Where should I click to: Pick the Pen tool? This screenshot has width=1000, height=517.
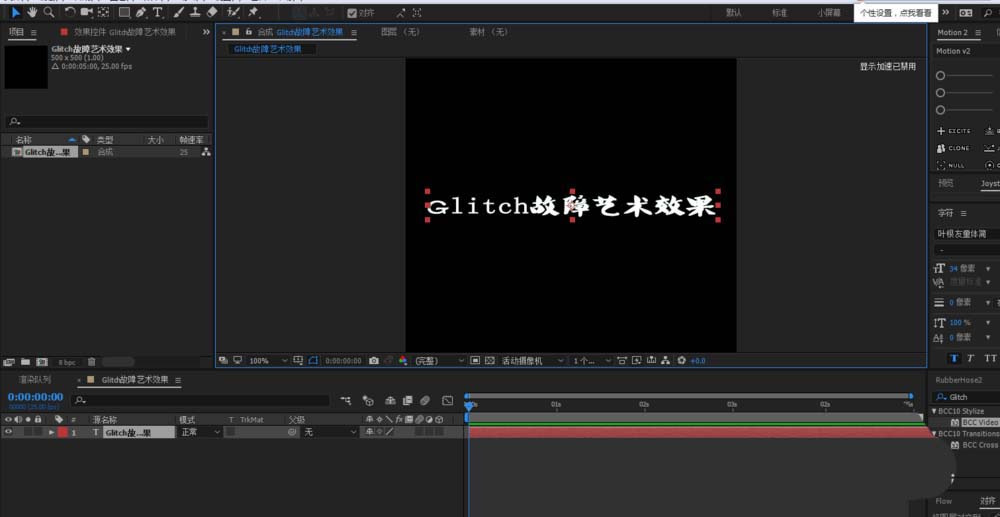click(141, 13)
